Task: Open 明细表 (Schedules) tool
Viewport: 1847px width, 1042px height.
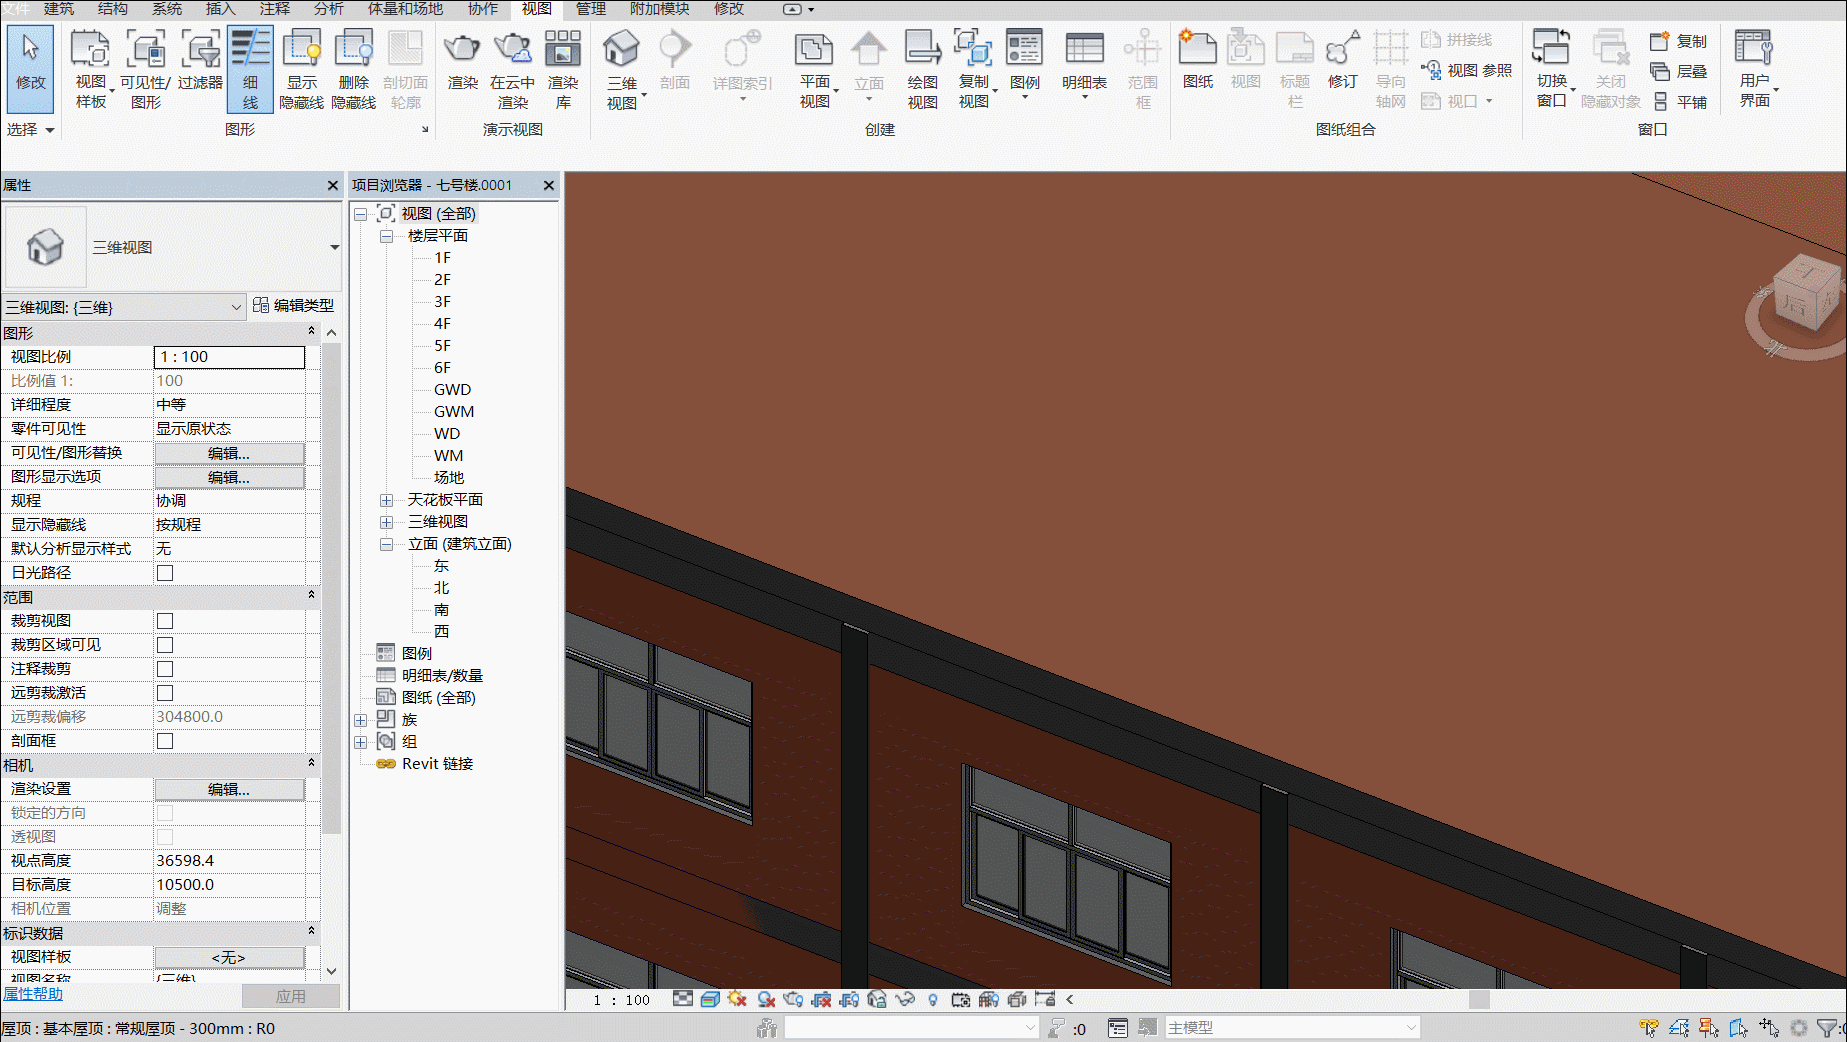Action: [x=1084, y=65]
